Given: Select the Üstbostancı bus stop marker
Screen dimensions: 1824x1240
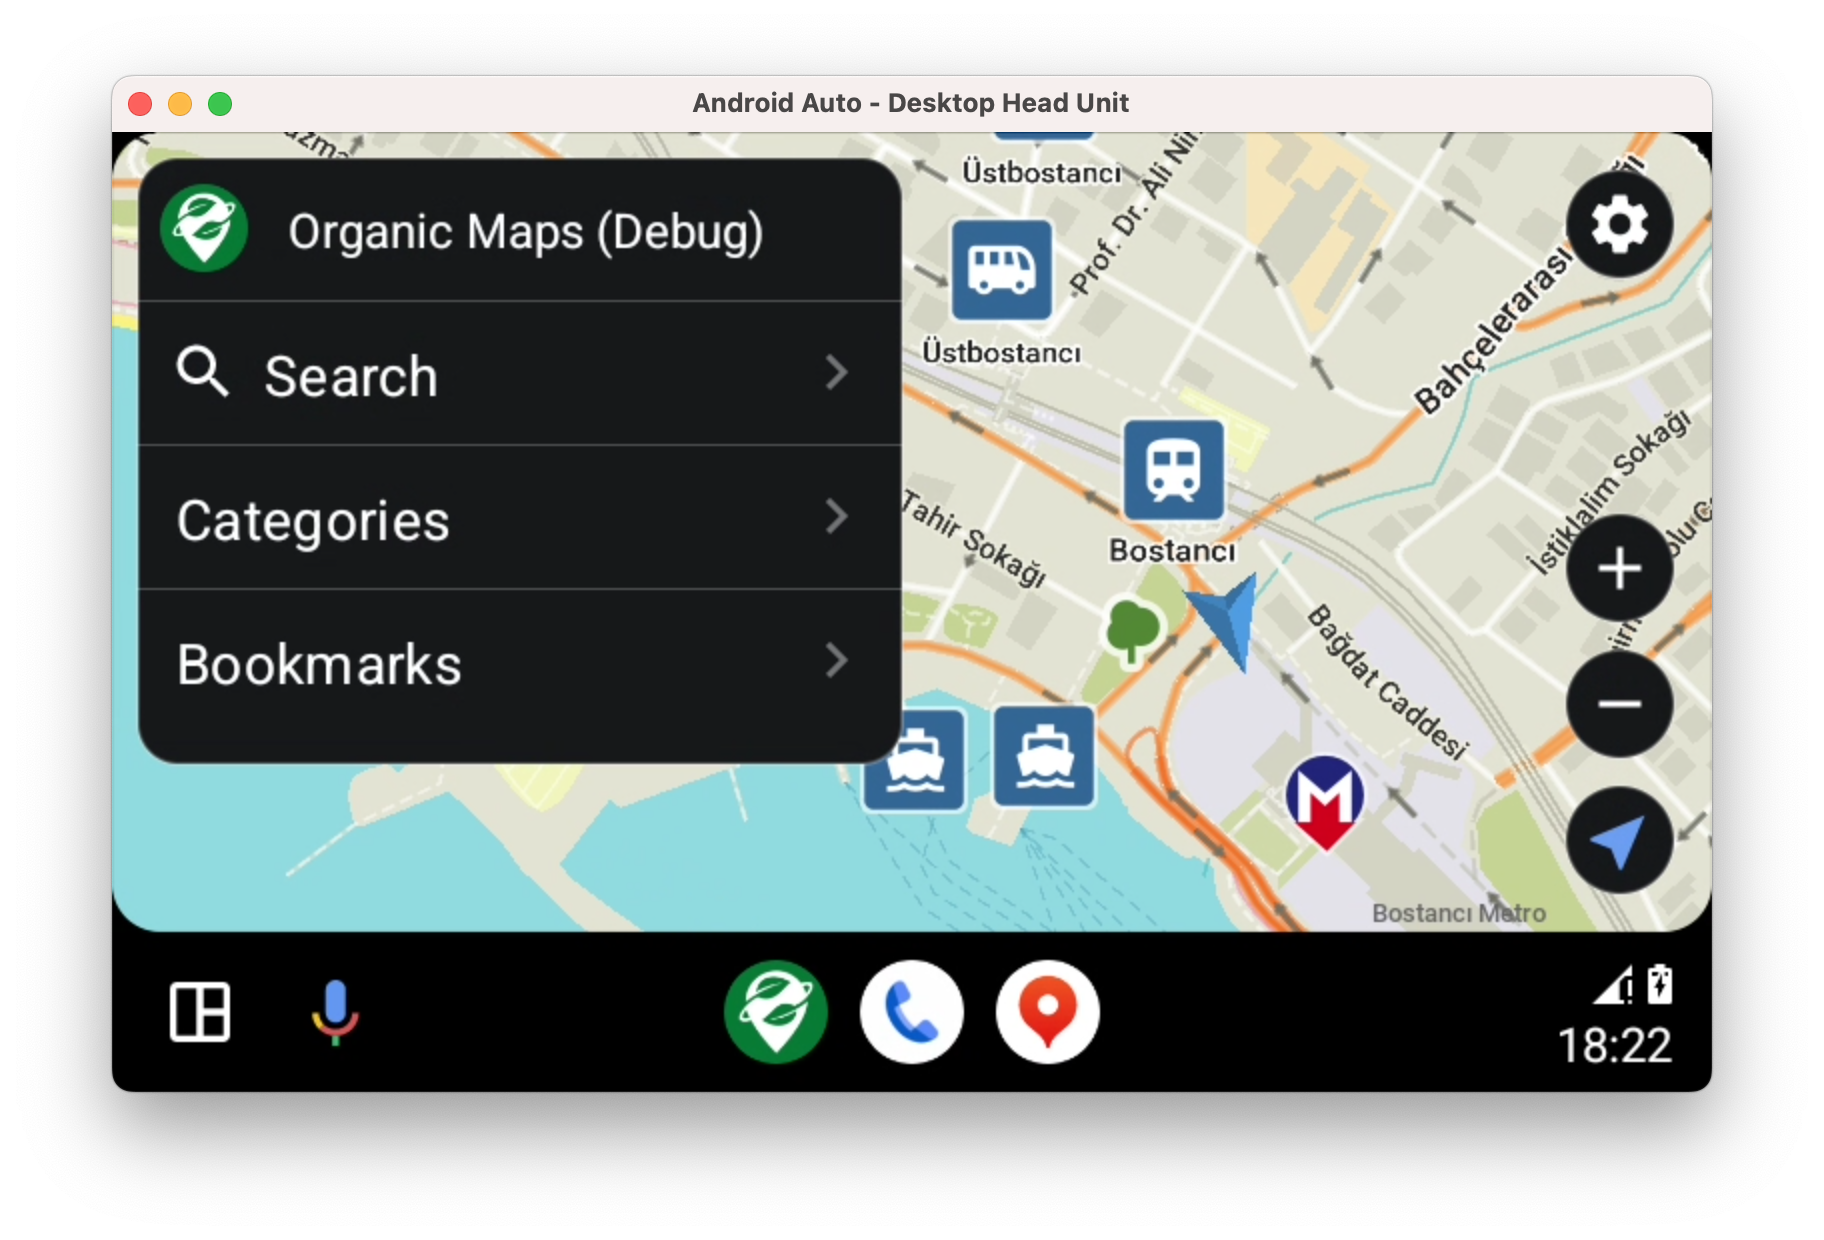Looking at the screenshot, I should [1001, 270].
